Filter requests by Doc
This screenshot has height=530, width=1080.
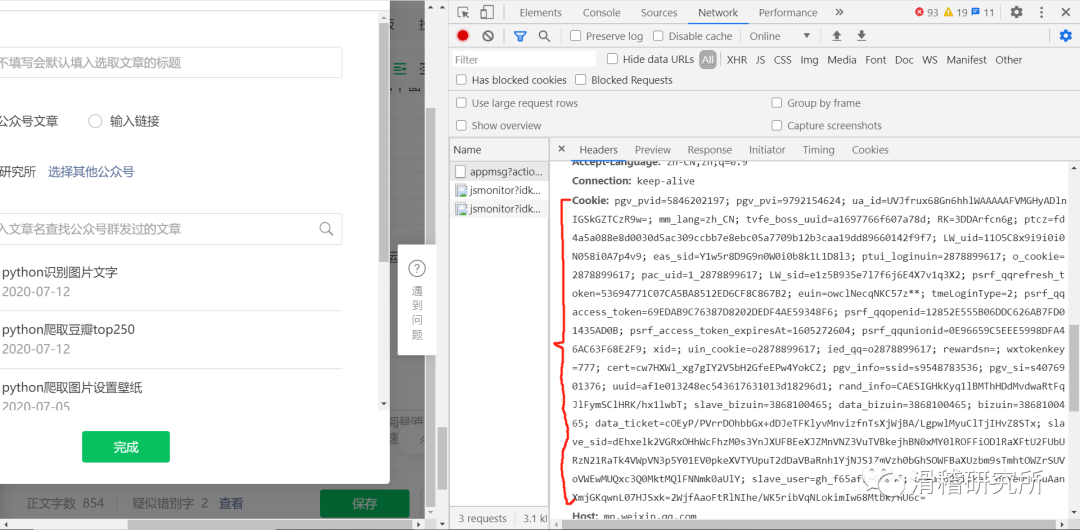click(904, 60)
